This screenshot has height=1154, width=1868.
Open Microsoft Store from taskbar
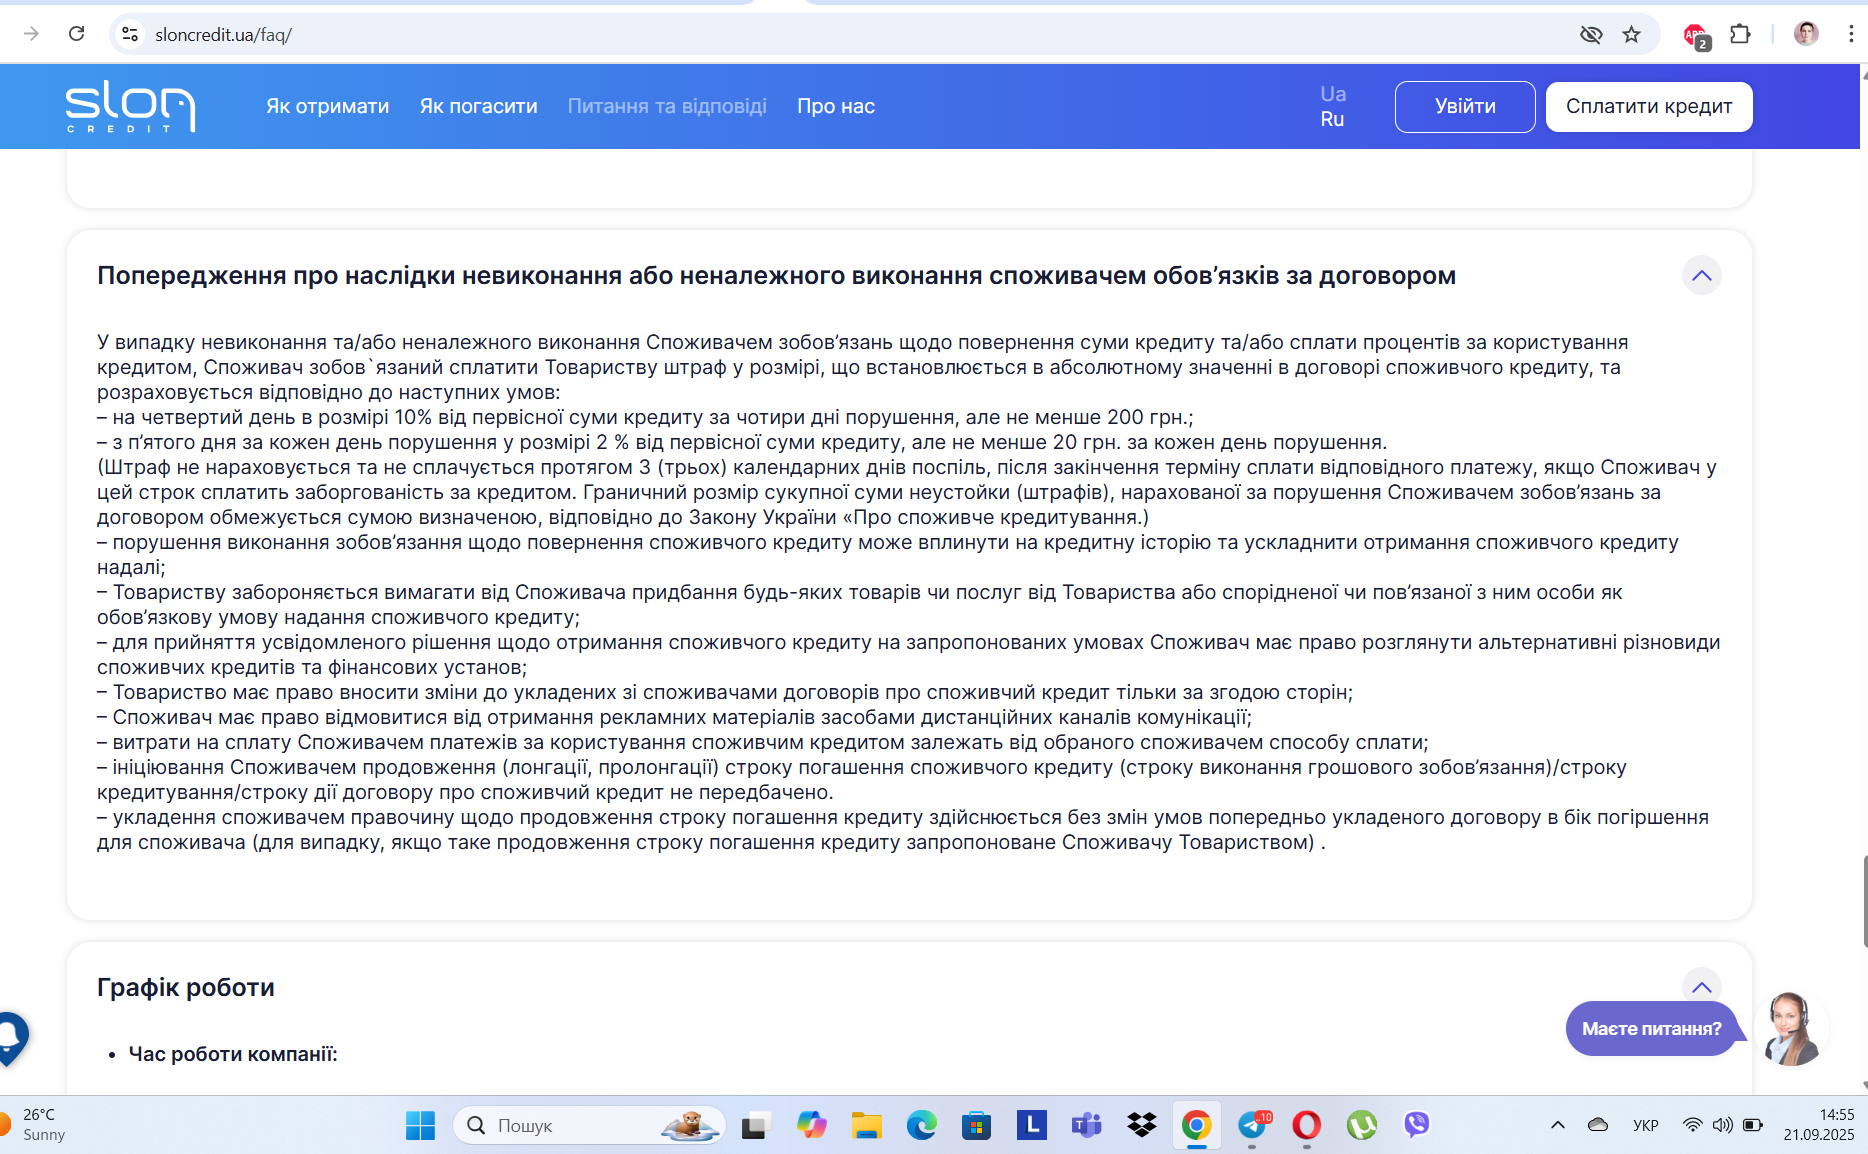pos(976,1125)
